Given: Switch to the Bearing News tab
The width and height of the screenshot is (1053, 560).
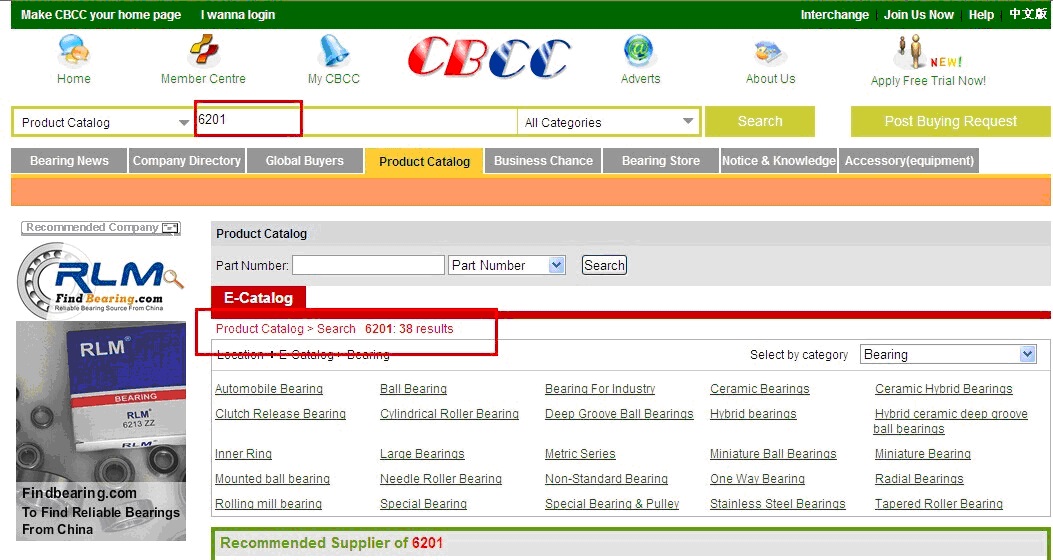Looking at the screenshot, I should pyautogui.click(x=69, y=161).
